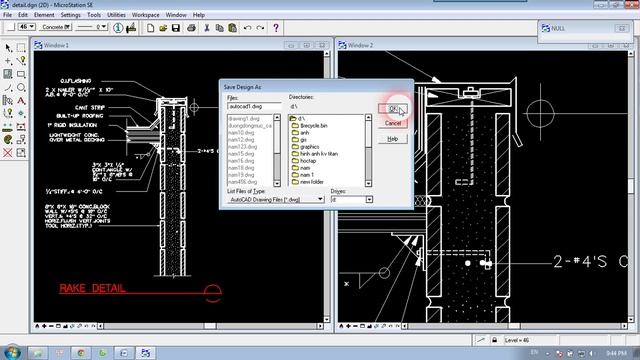This screenshot has width=640, height=360.
Task: Select the Change Attributes paint tool
Action: (8, 140)
